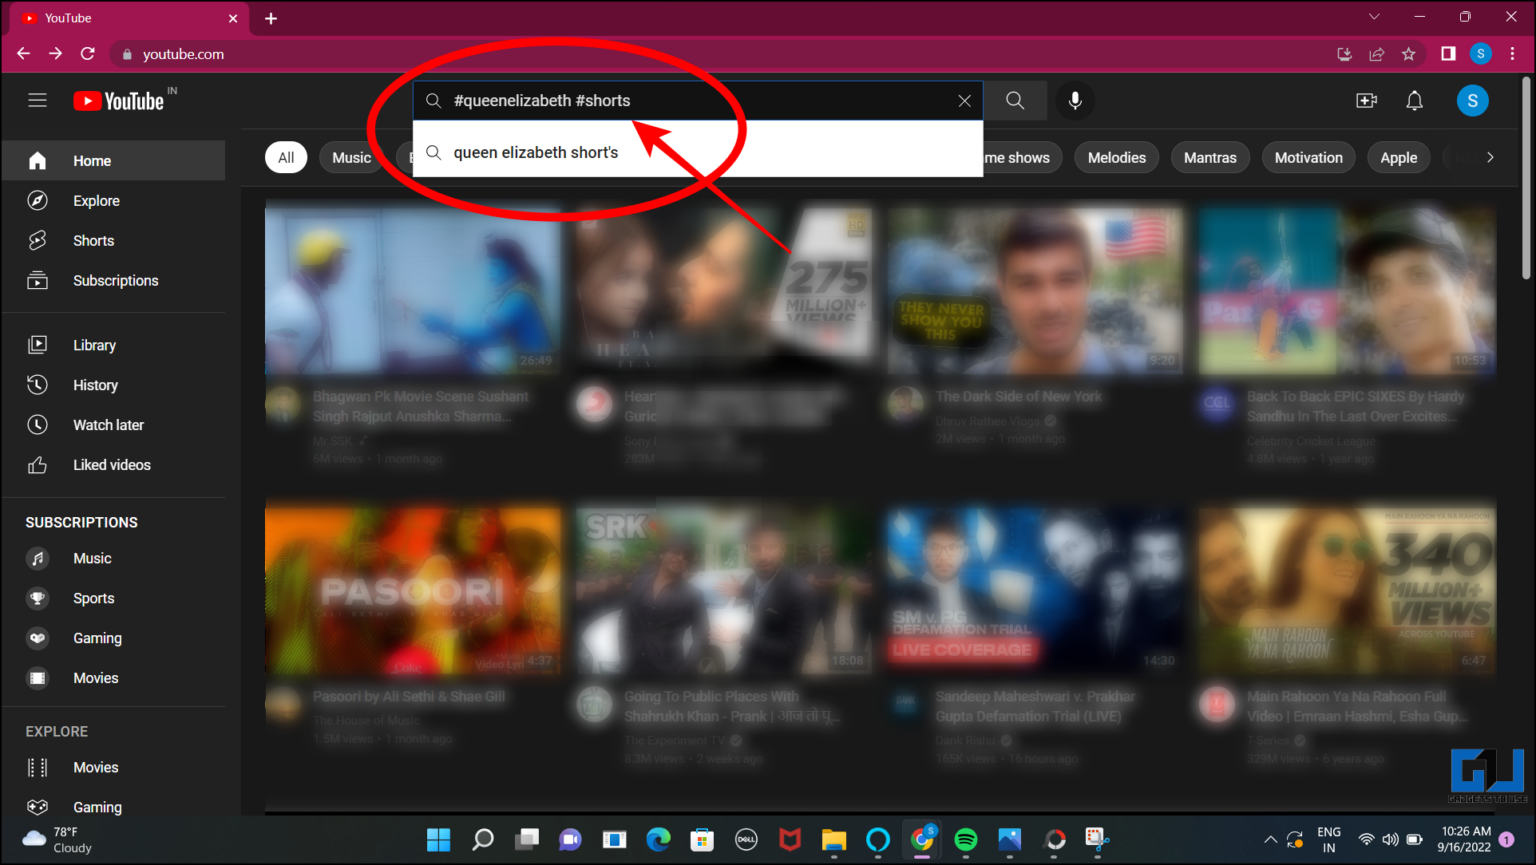Open the browser tab search dropdown arrow

(x=1374, y=16)
